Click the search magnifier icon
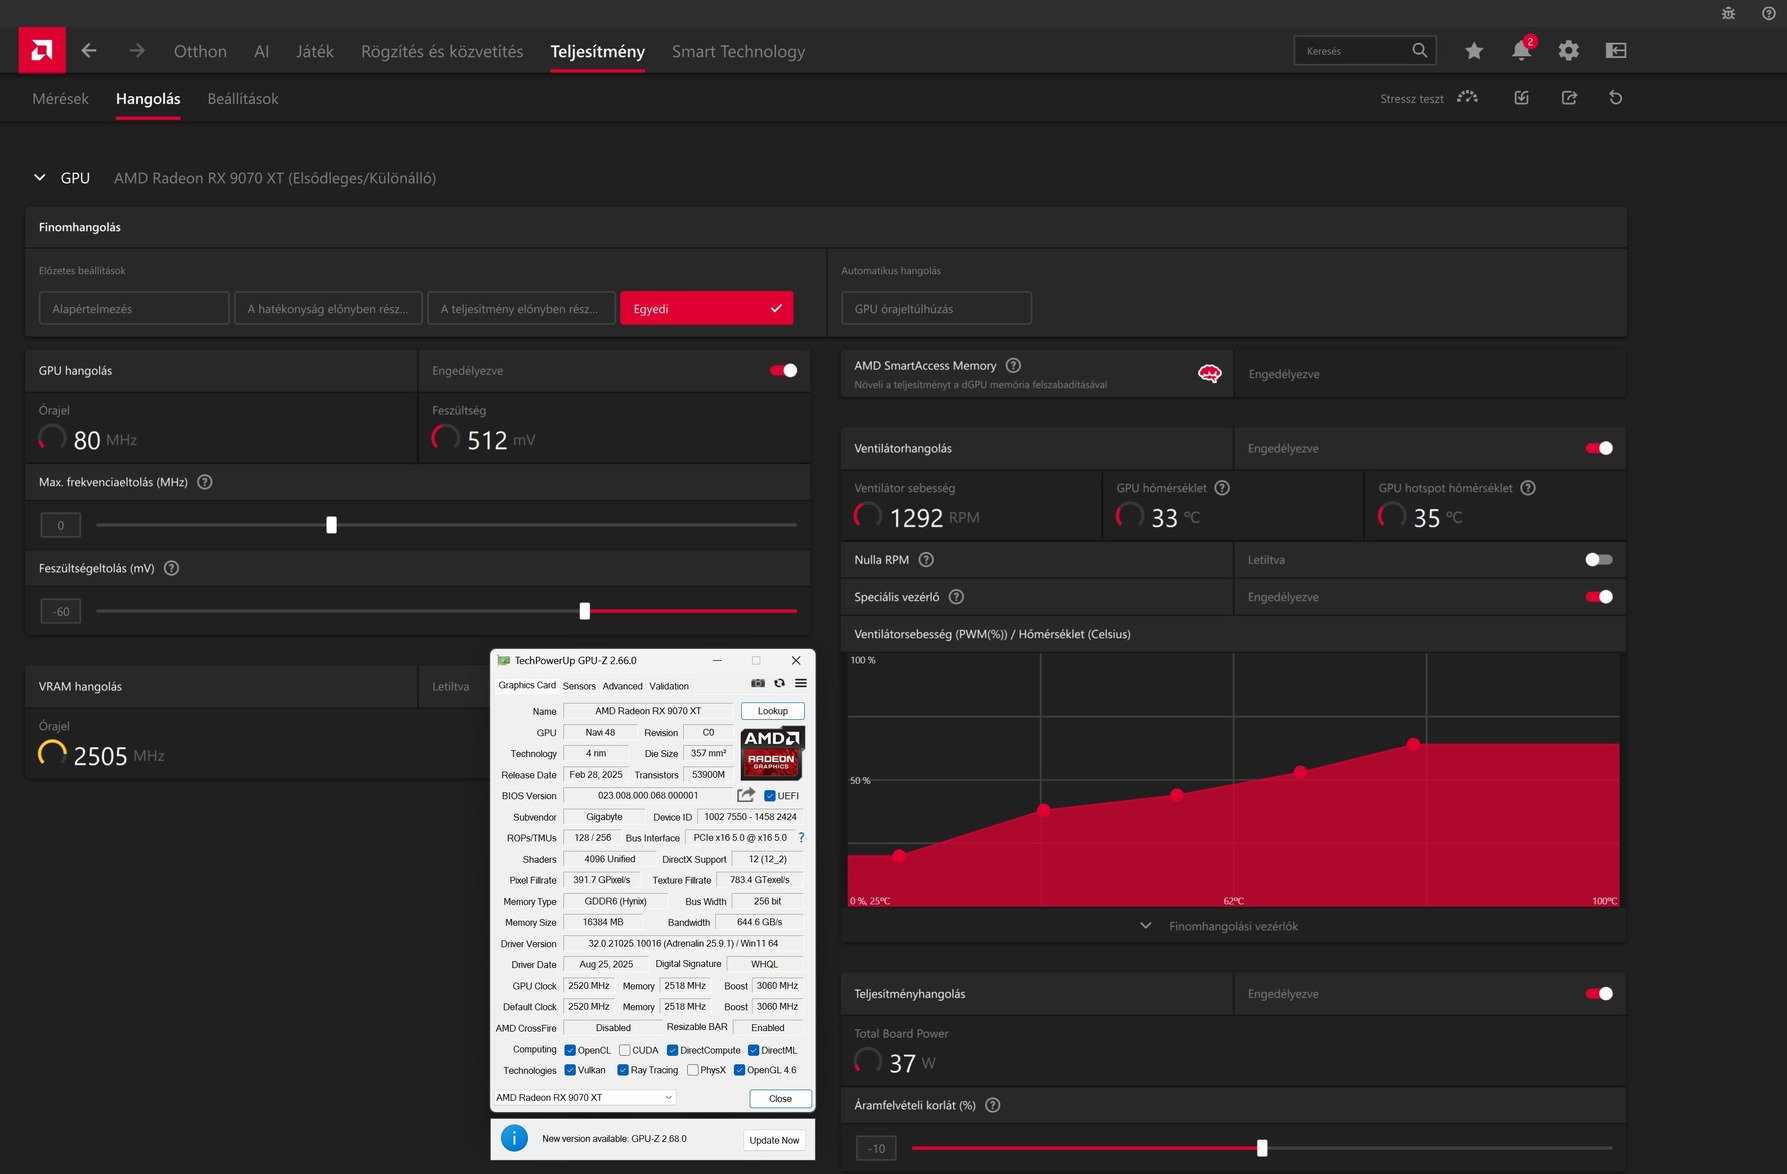 [1419, 51]
